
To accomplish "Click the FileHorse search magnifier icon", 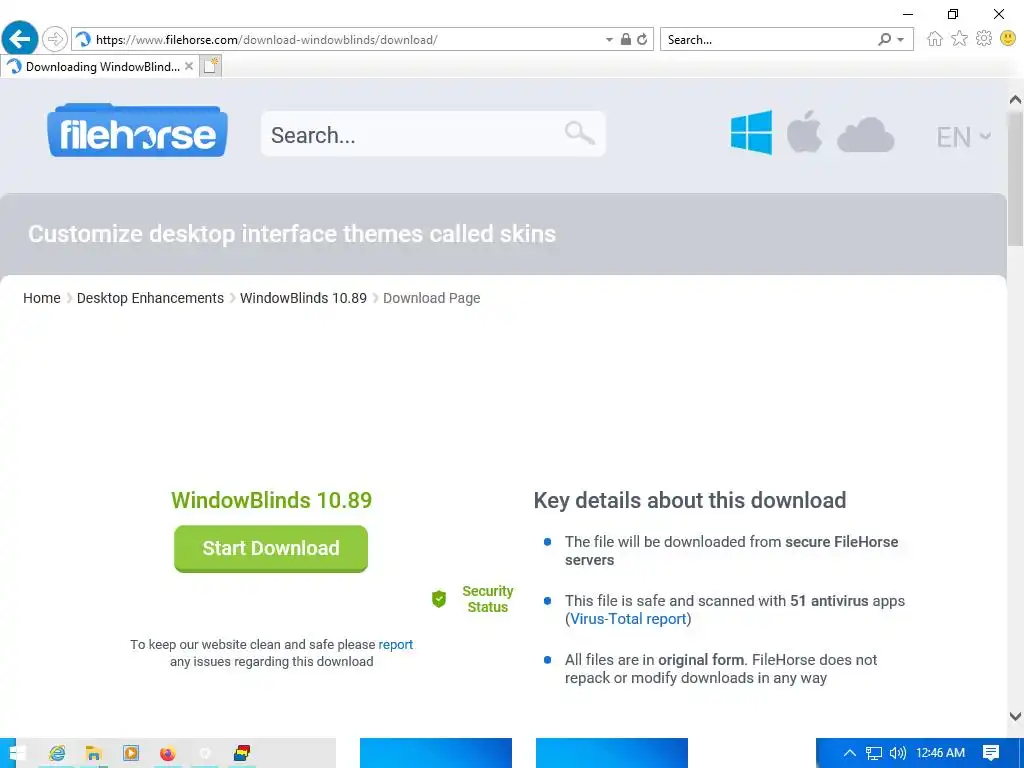I will coord(579,133).
